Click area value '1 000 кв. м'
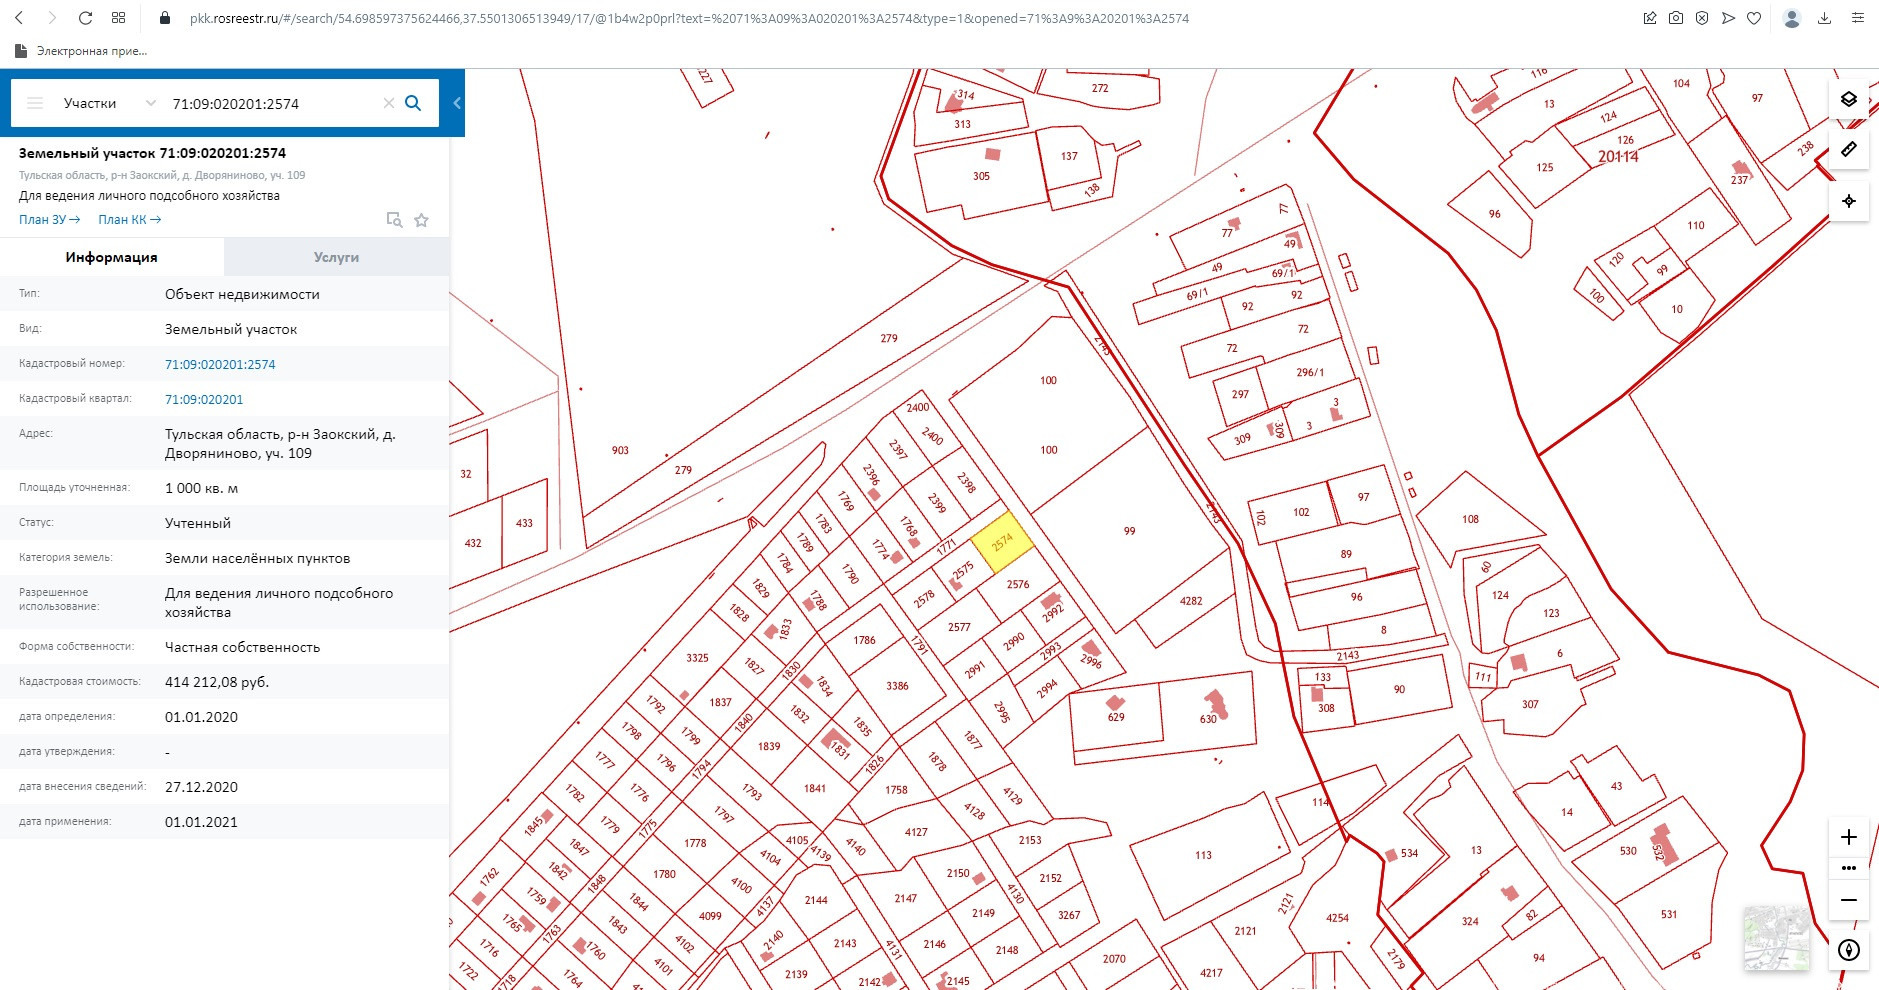The image size is (1879, 990). (x=201, y=488)
